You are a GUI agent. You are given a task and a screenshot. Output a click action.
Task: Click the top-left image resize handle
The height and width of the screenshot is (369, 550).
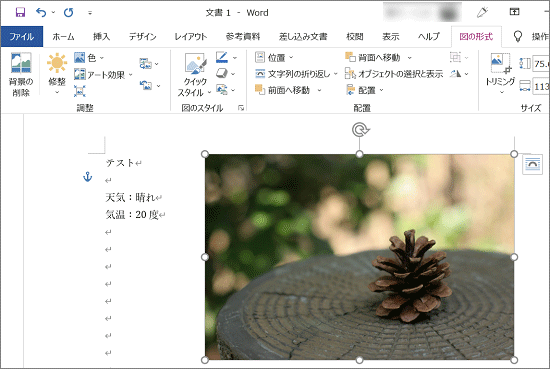pyautogui.click(x=205, y=154)
